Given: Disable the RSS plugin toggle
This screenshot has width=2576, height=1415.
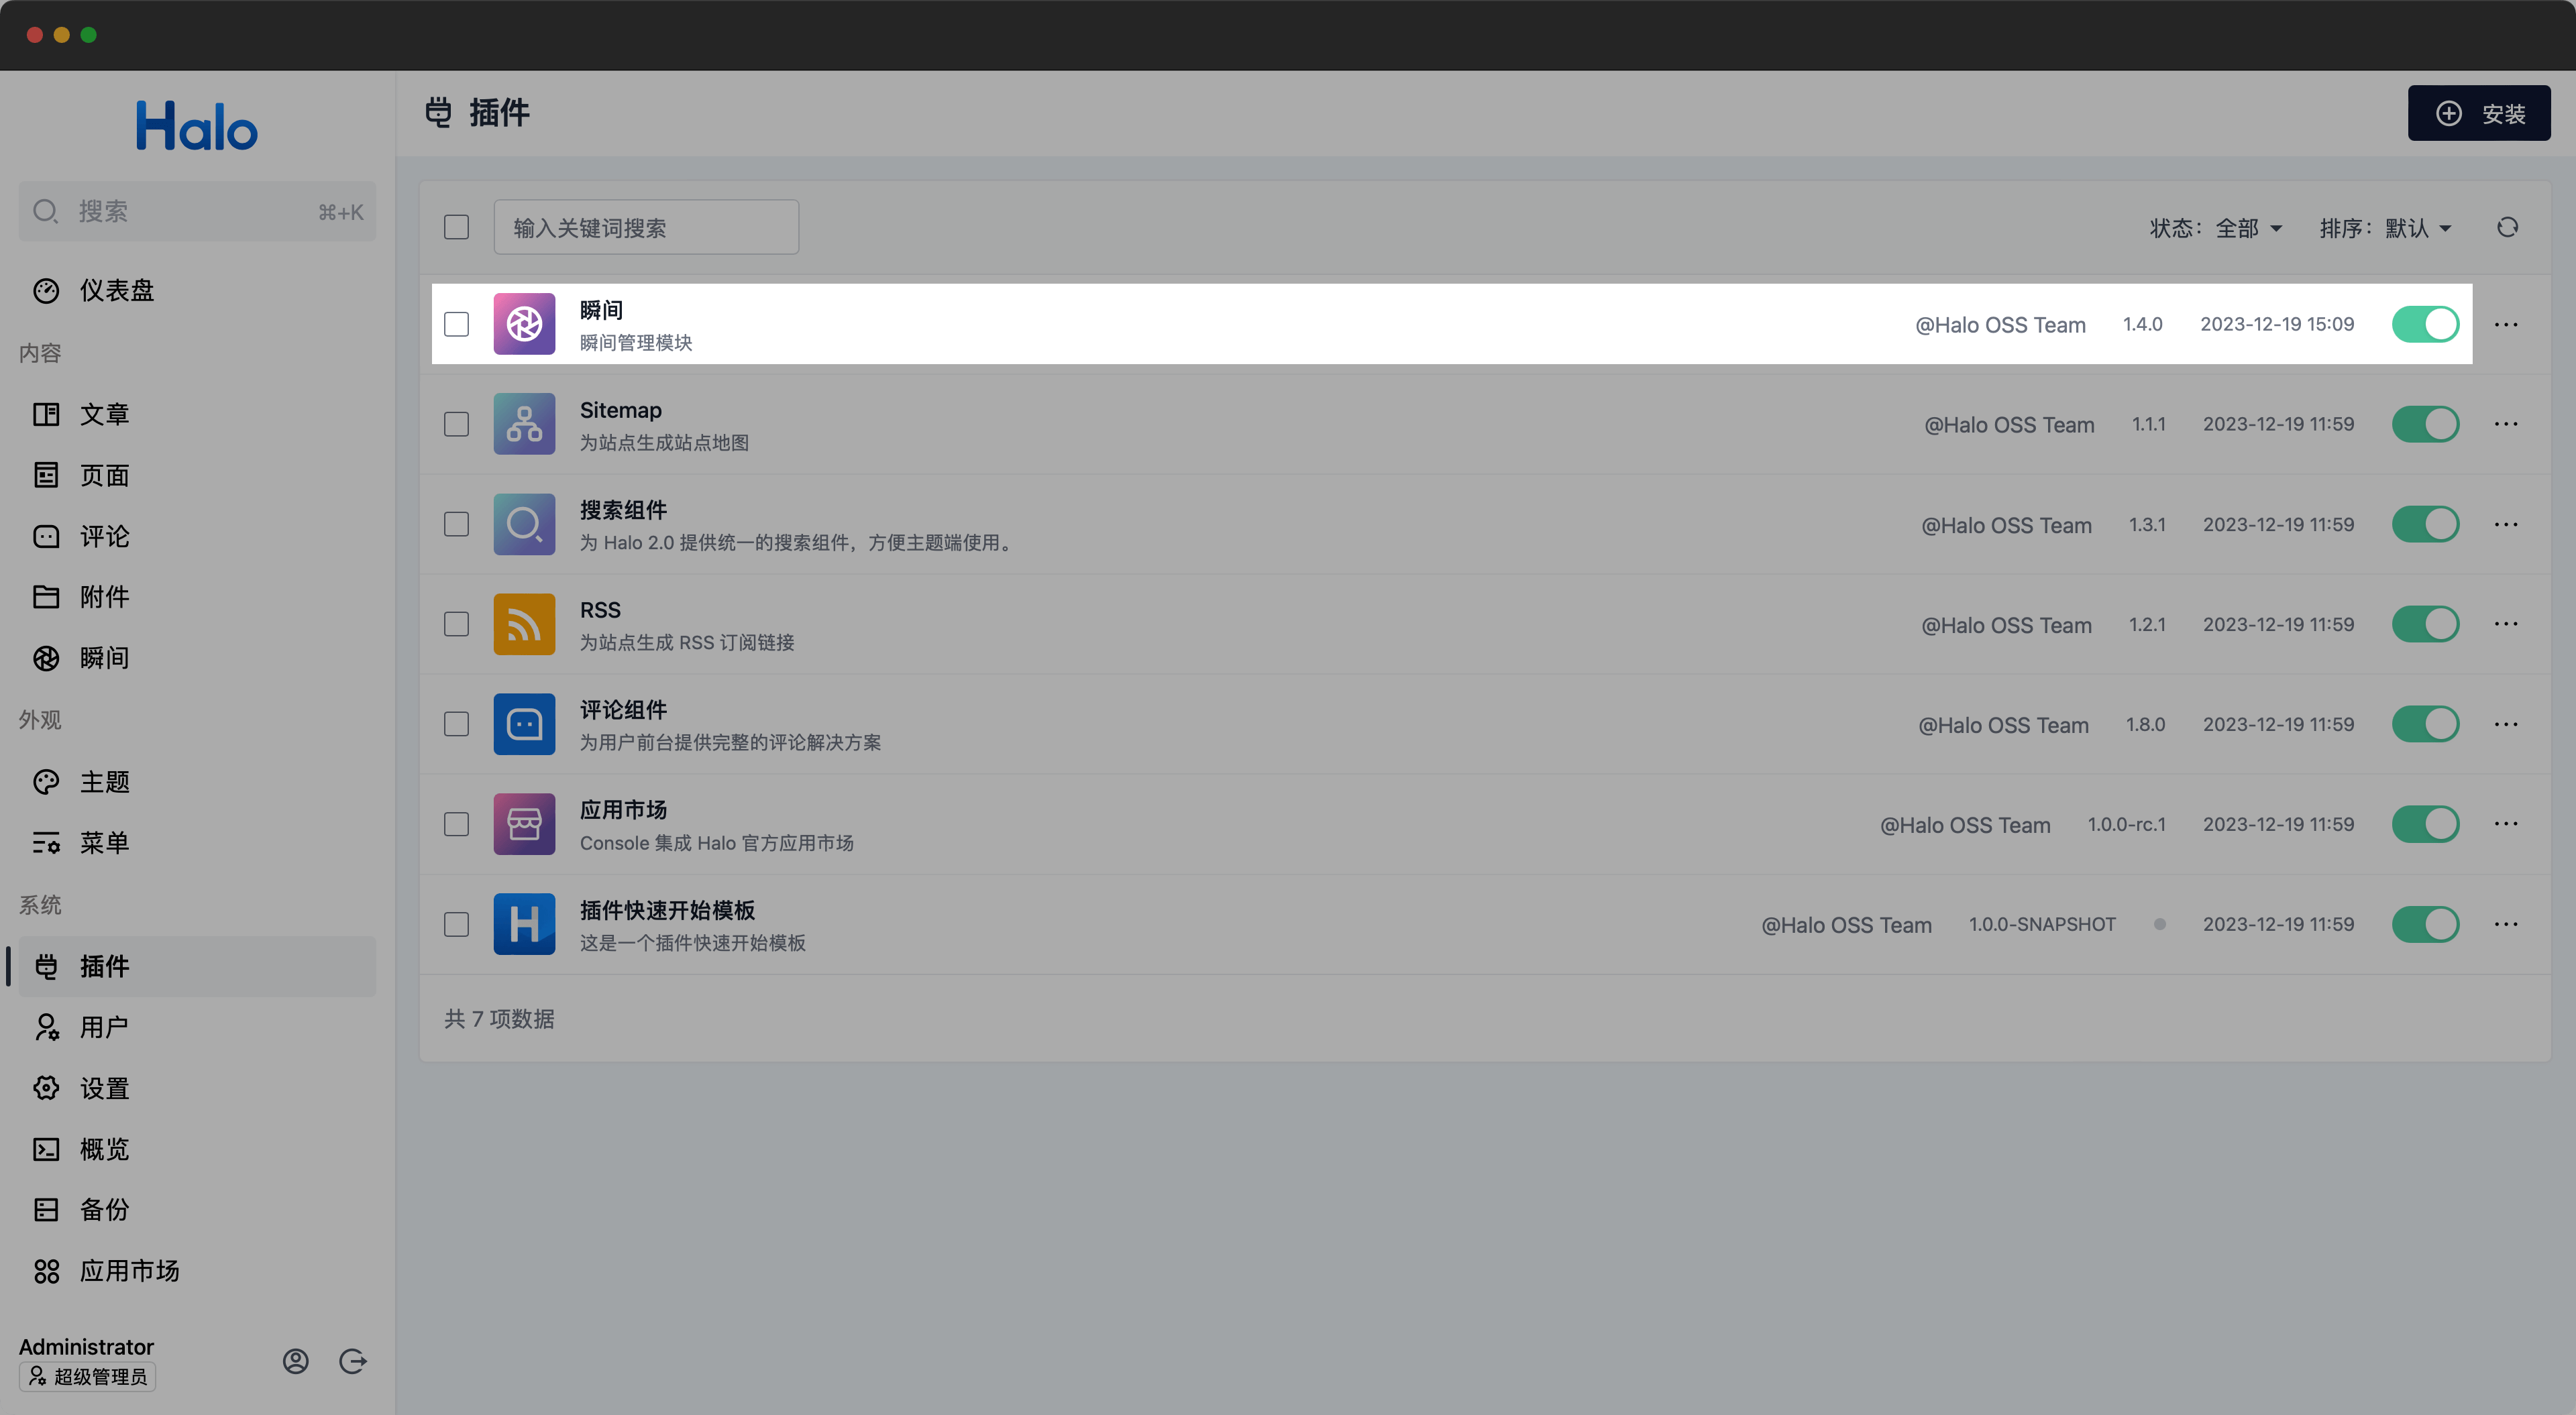Looking at the screenshot, I should click(x=2425, y=624).
